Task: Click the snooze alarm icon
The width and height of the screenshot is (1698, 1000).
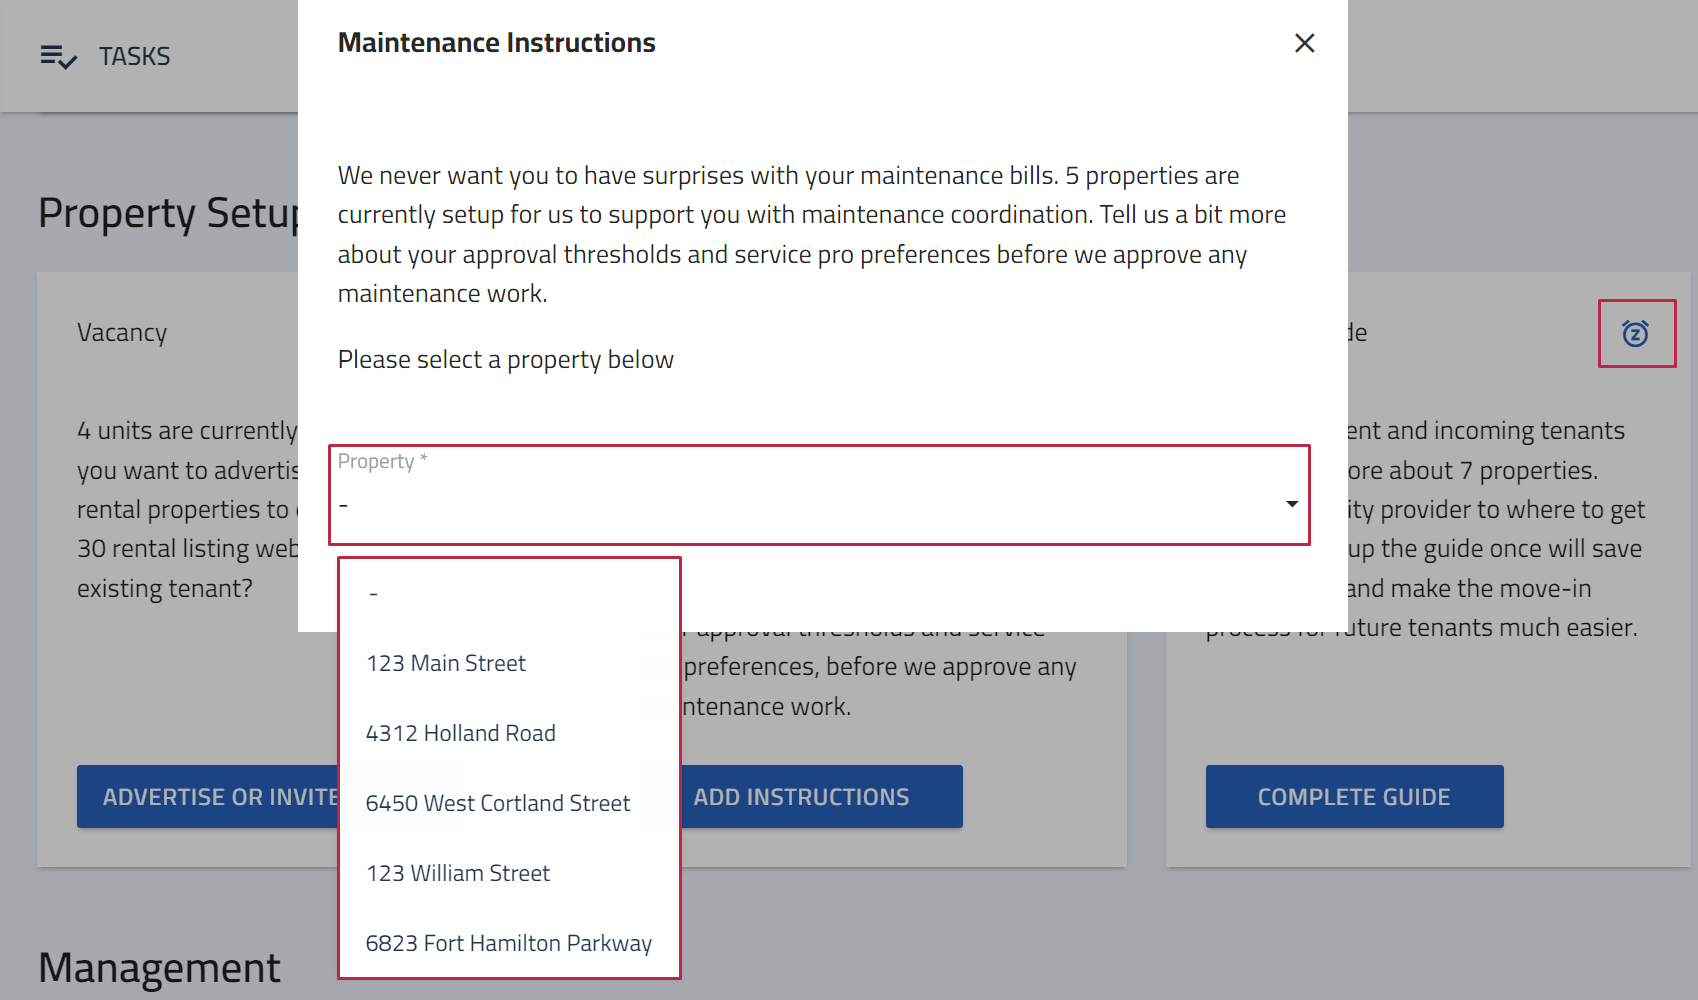Action: tap(1636, 333)
